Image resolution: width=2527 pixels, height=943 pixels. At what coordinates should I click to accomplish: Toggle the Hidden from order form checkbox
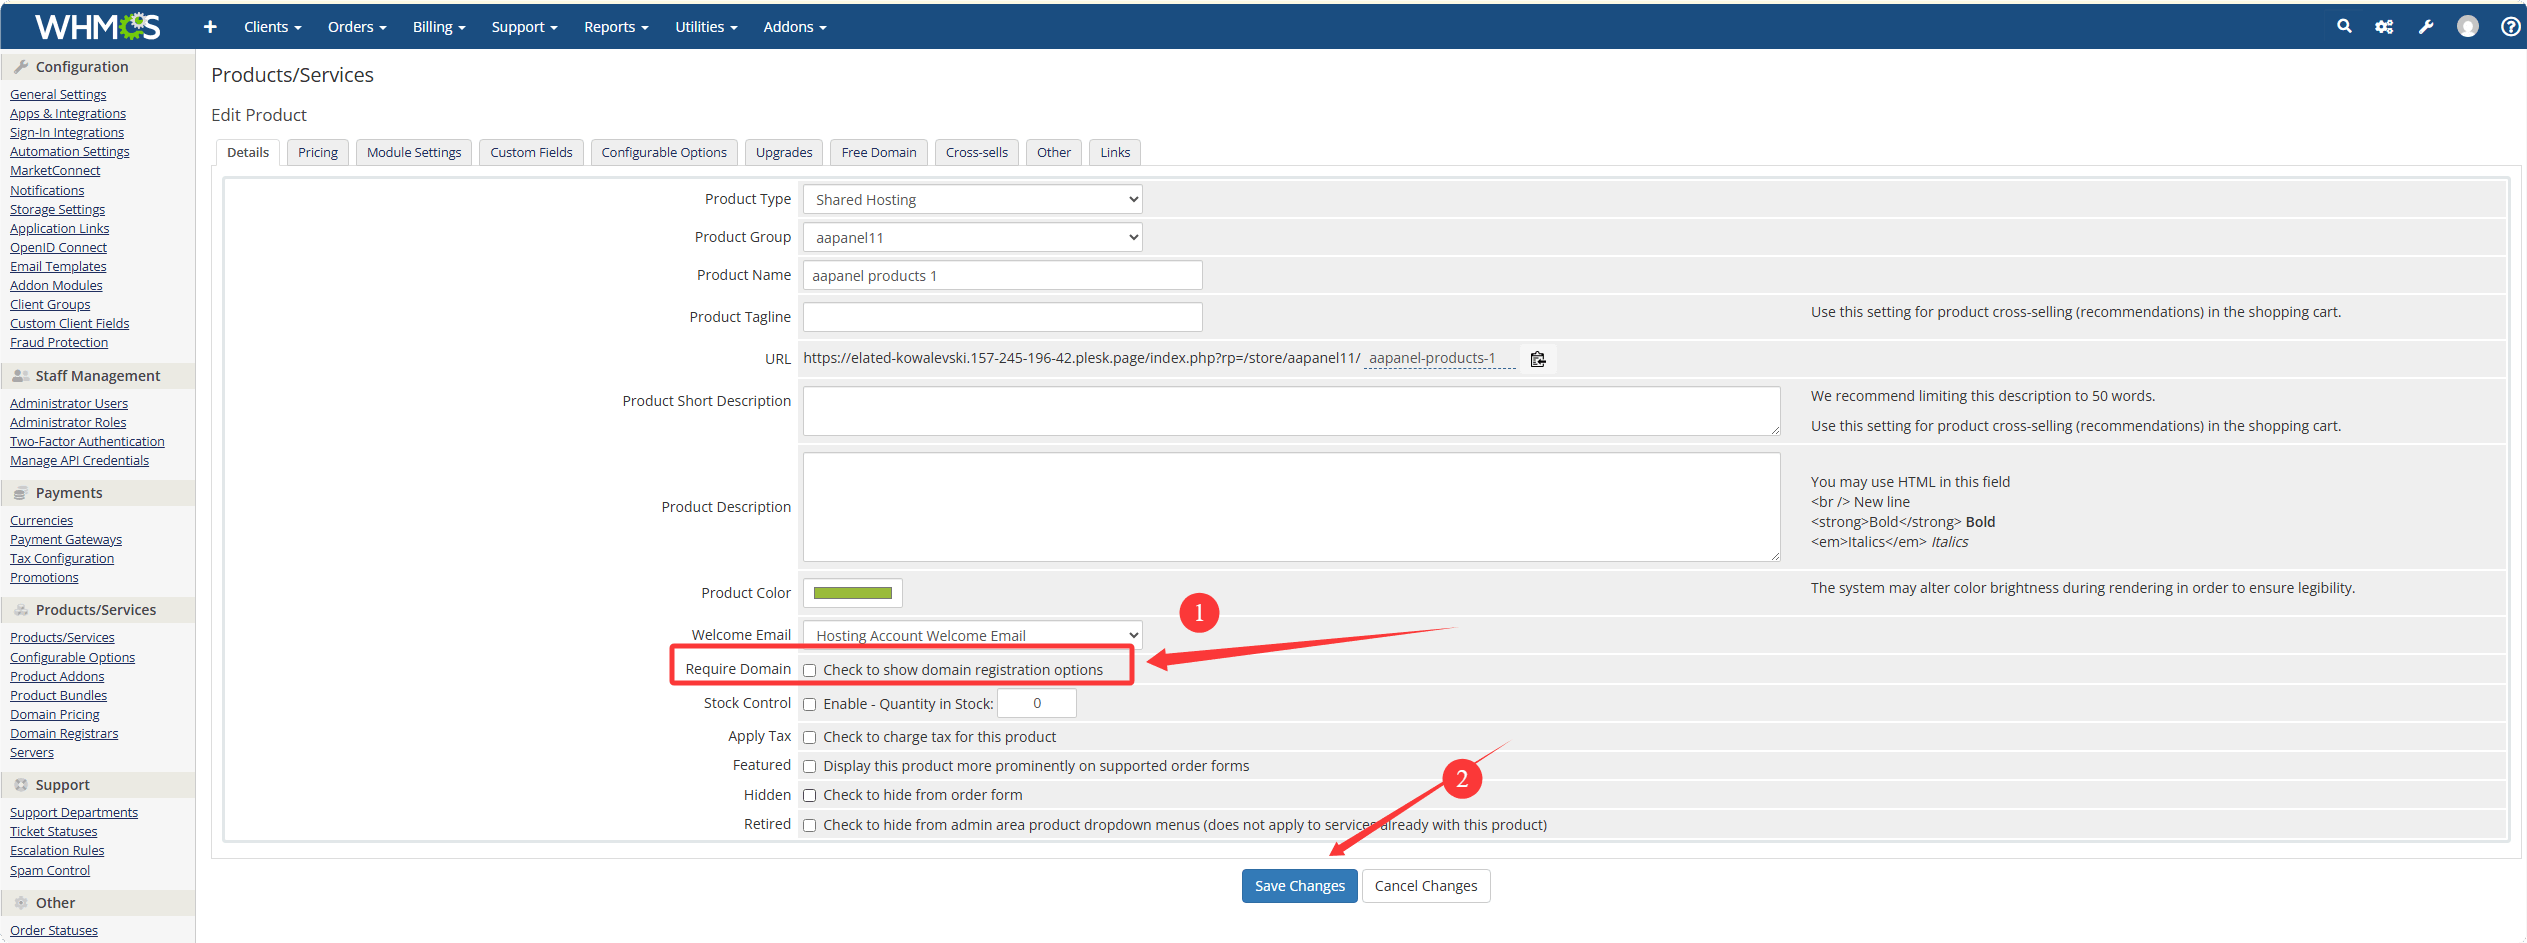(810, 796)
